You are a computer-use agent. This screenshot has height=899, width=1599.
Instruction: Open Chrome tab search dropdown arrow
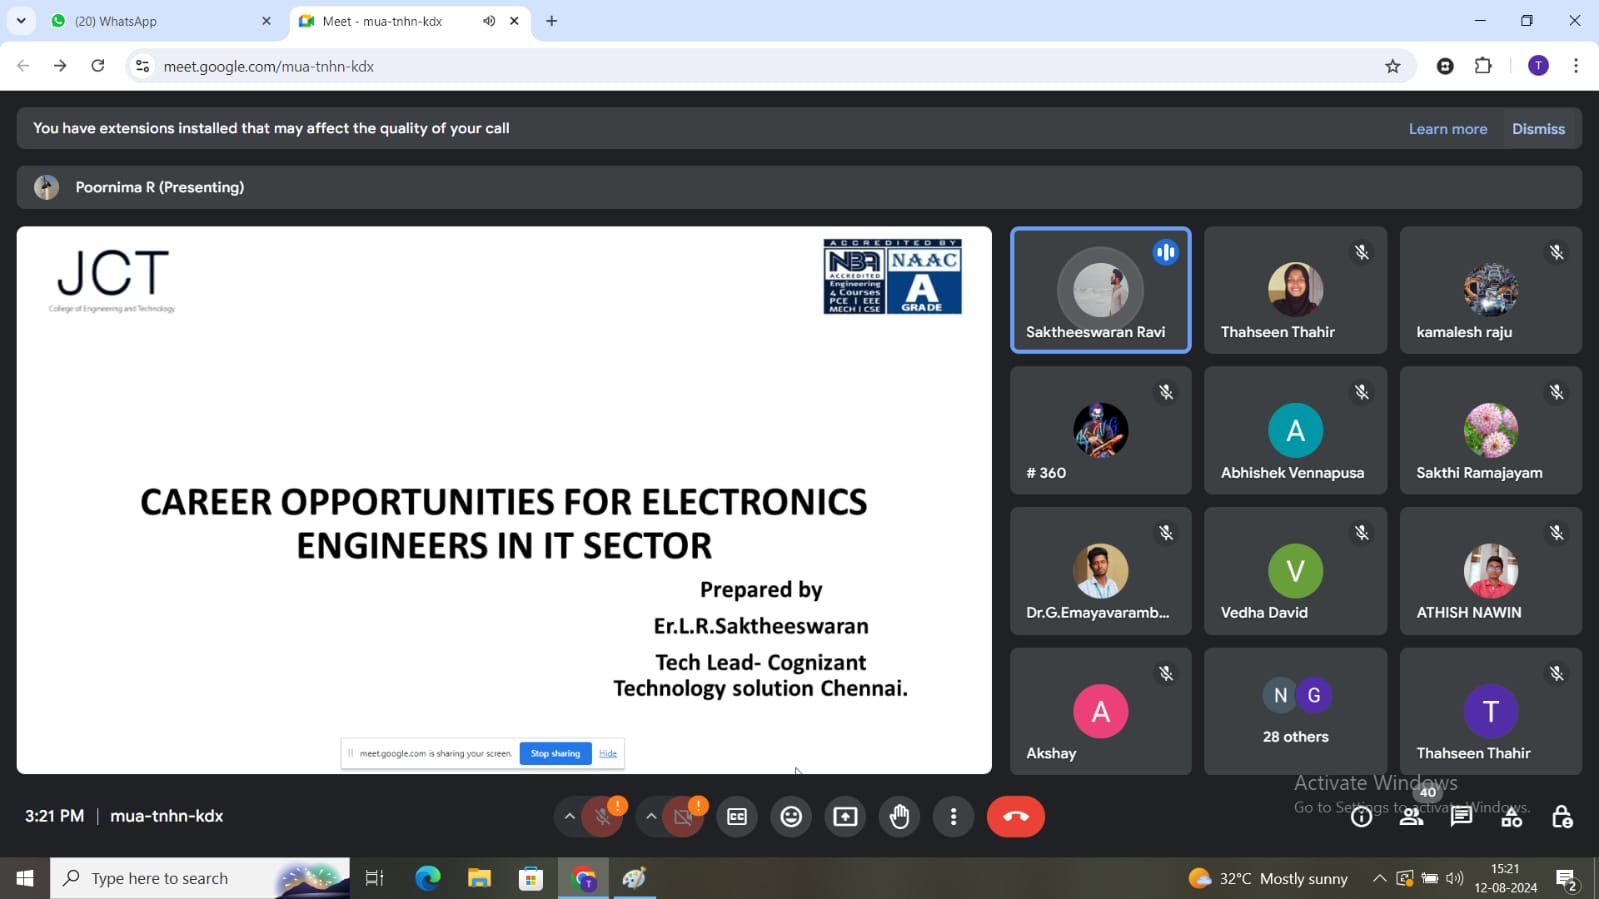coord(21,21)
